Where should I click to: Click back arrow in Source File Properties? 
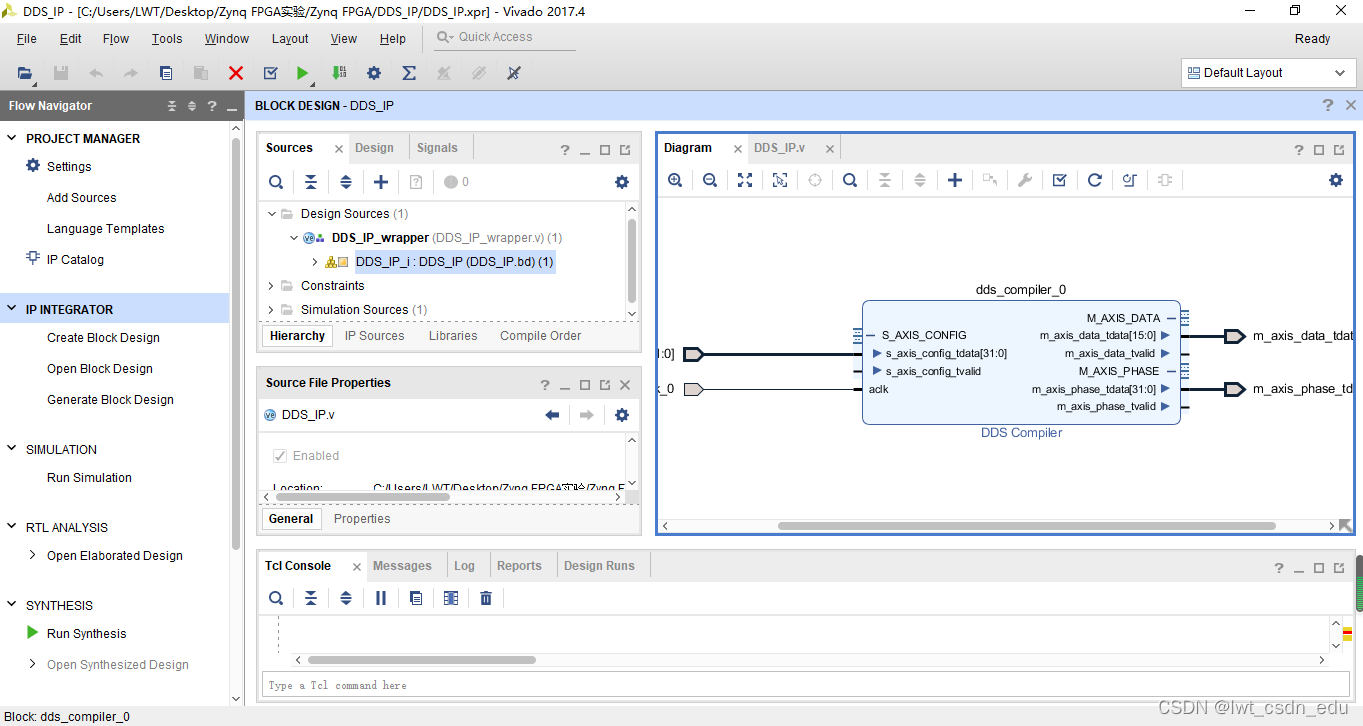coord(552,415)
